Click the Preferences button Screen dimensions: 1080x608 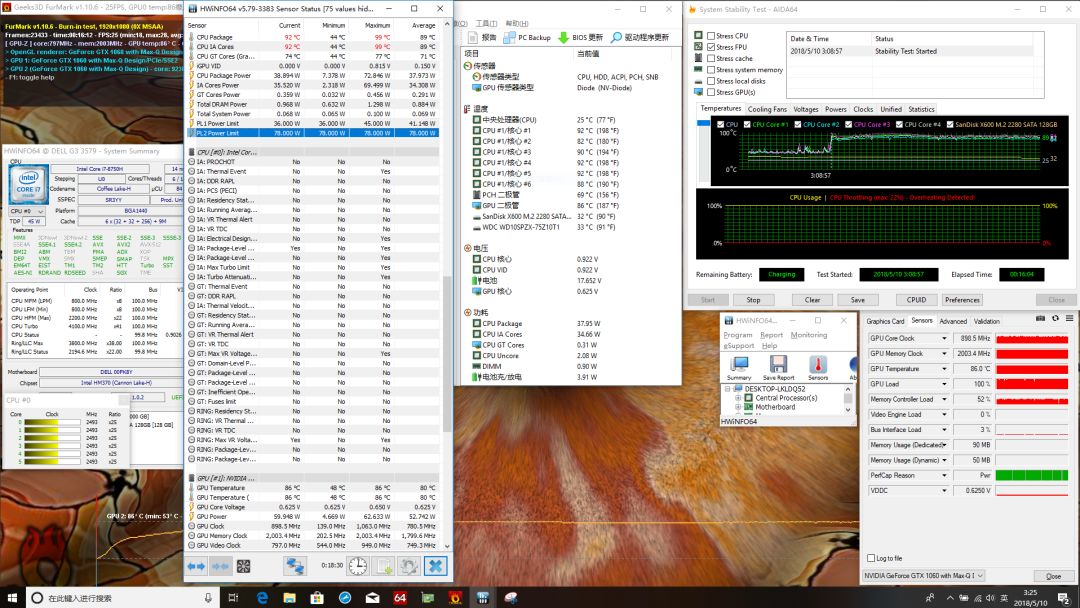point(962,299)
